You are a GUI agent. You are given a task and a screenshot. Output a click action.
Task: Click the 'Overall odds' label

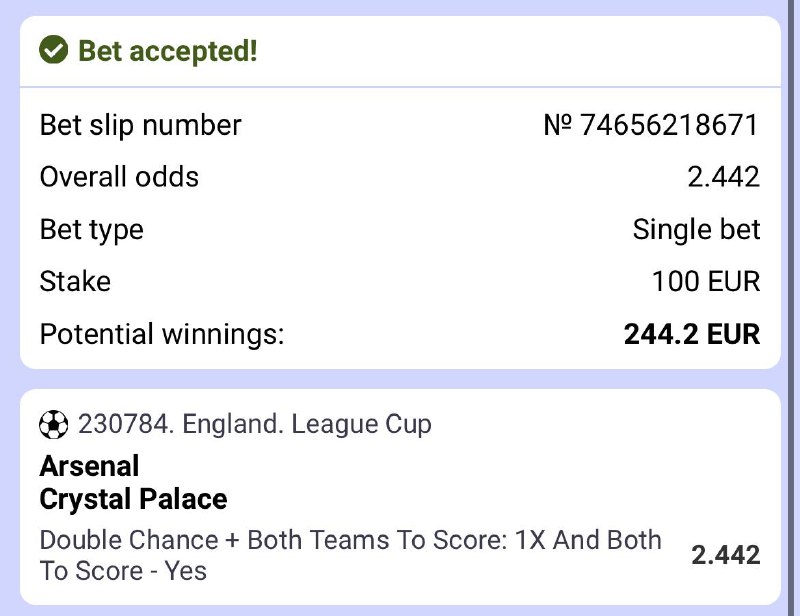coord(119,177)
